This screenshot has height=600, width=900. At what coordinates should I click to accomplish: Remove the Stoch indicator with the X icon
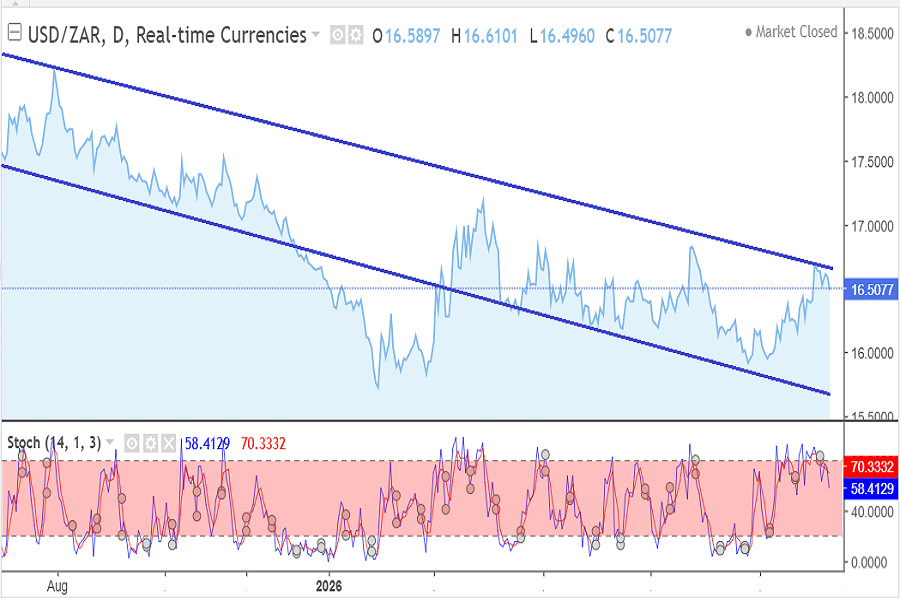point(168,443)
